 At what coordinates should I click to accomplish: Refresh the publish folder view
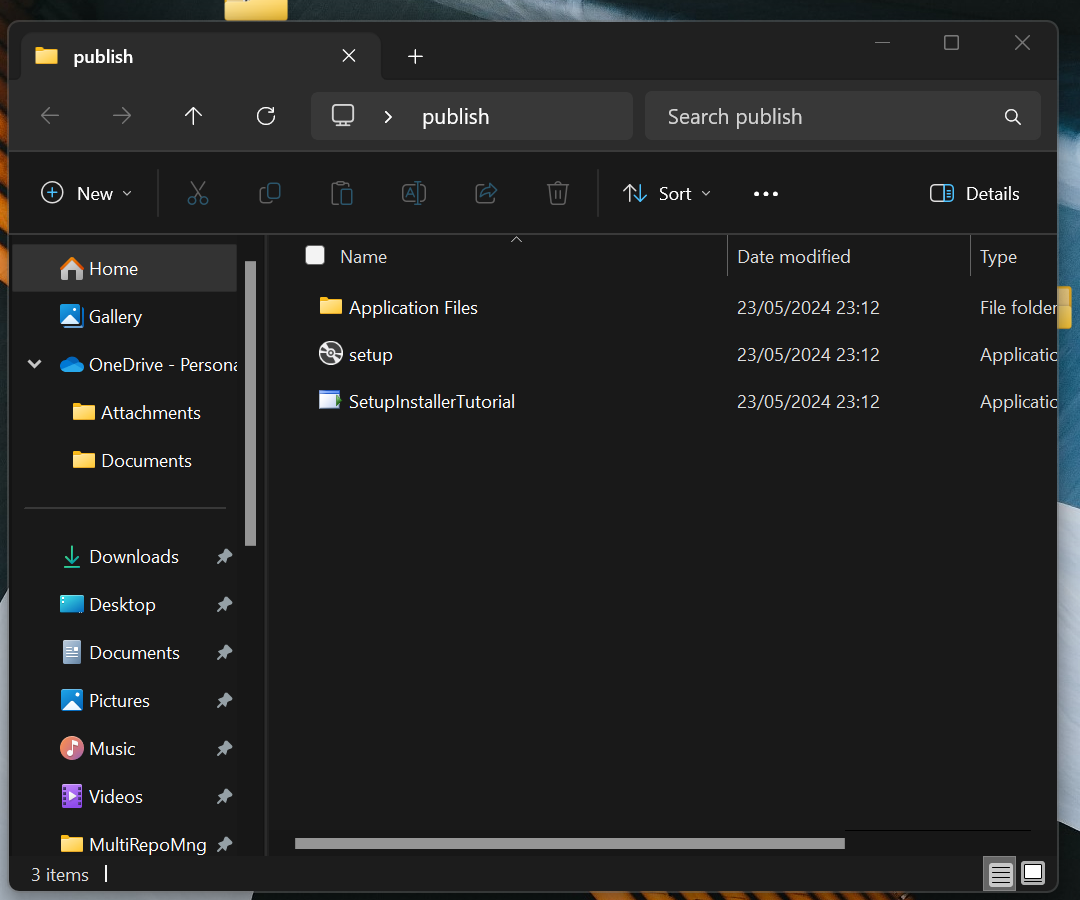point(265,116)
